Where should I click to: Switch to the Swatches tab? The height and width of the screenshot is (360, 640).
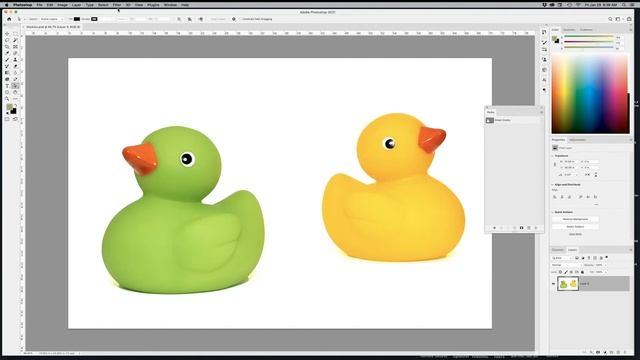coord(569,30)
